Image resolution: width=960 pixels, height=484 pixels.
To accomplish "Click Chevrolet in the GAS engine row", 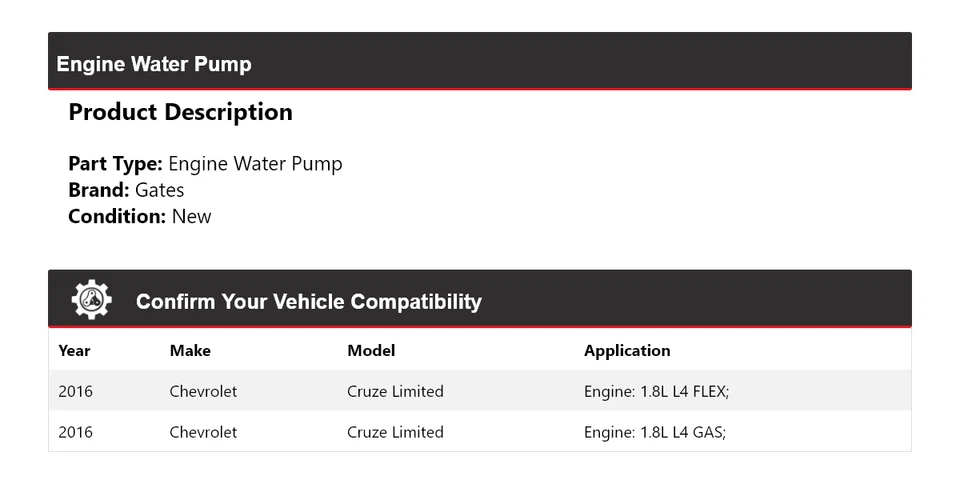I will coord(203,432).
